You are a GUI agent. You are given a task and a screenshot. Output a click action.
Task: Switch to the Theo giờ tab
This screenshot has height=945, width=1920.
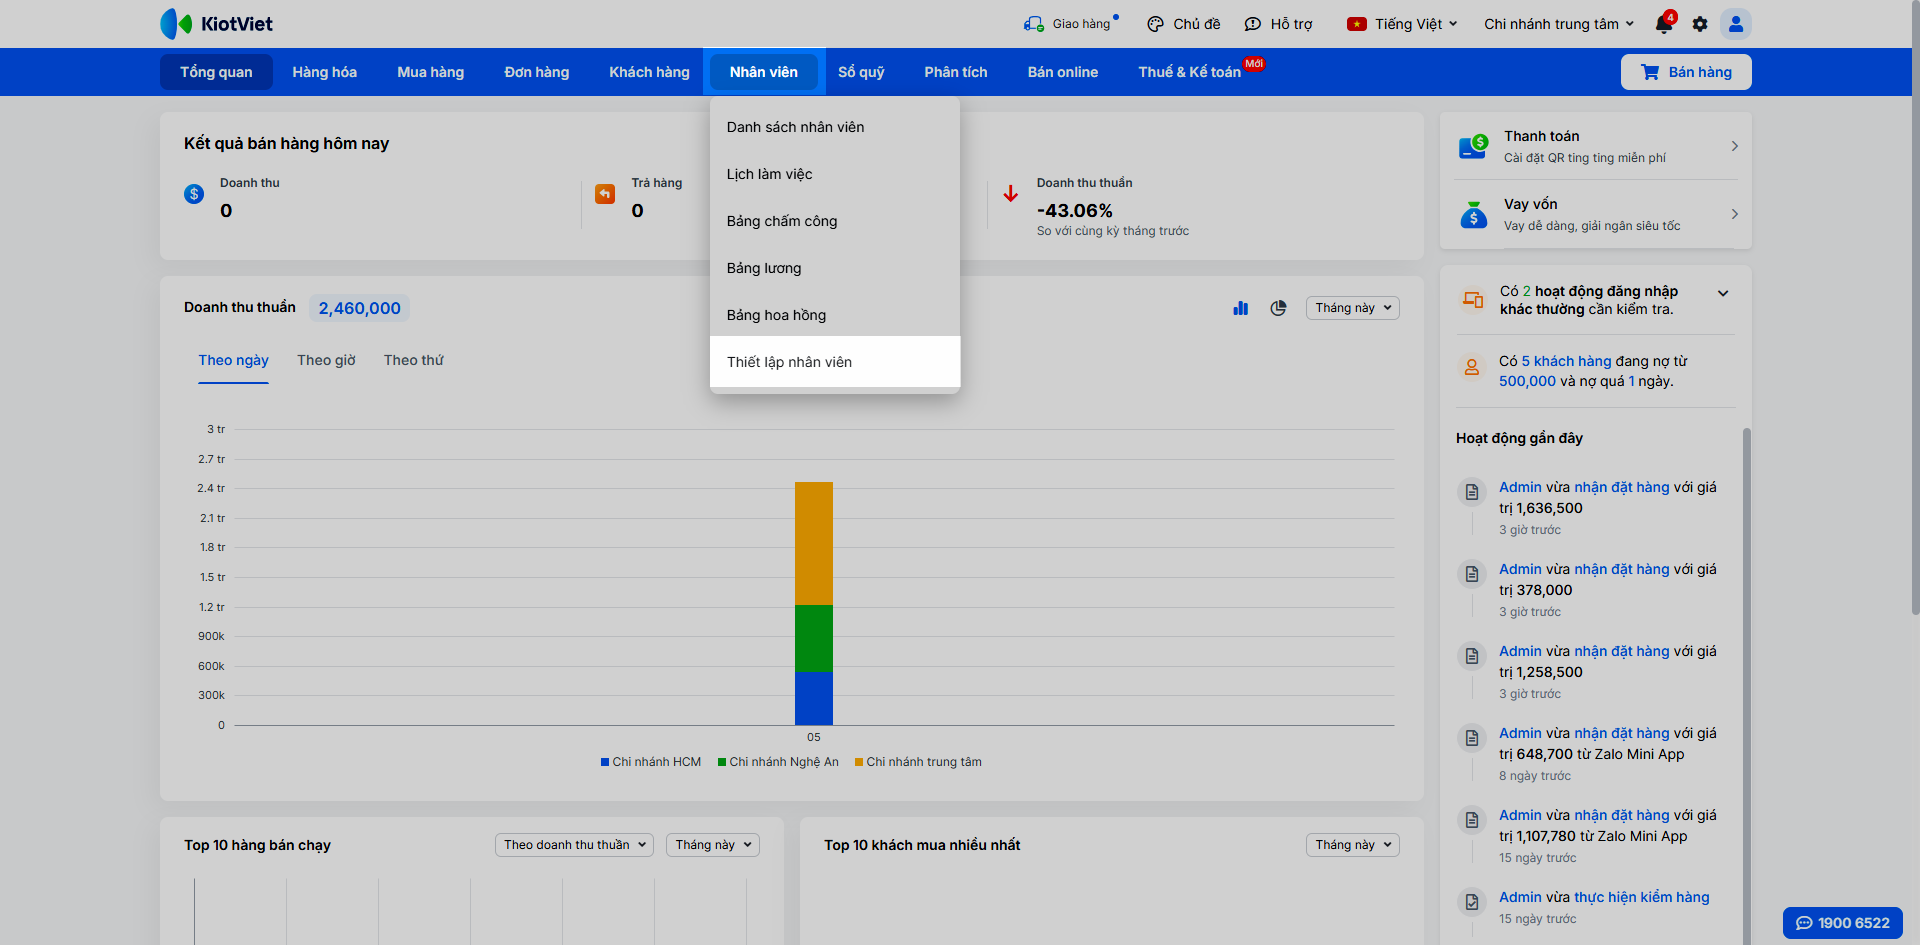326,360
